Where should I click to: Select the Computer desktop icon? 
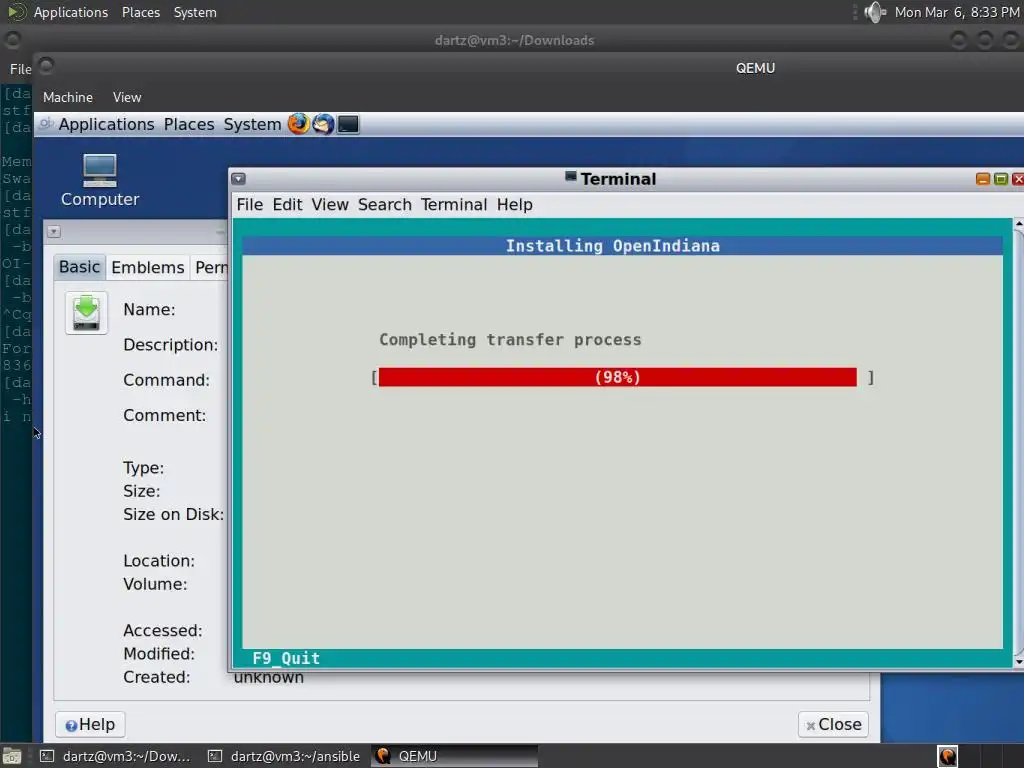(100, 181)
